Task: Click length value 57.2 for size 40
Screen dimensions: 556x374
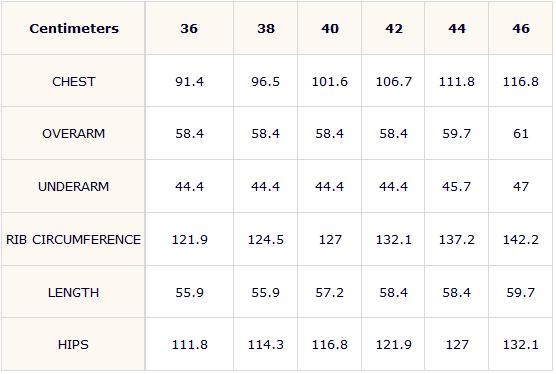Action: 330,292
